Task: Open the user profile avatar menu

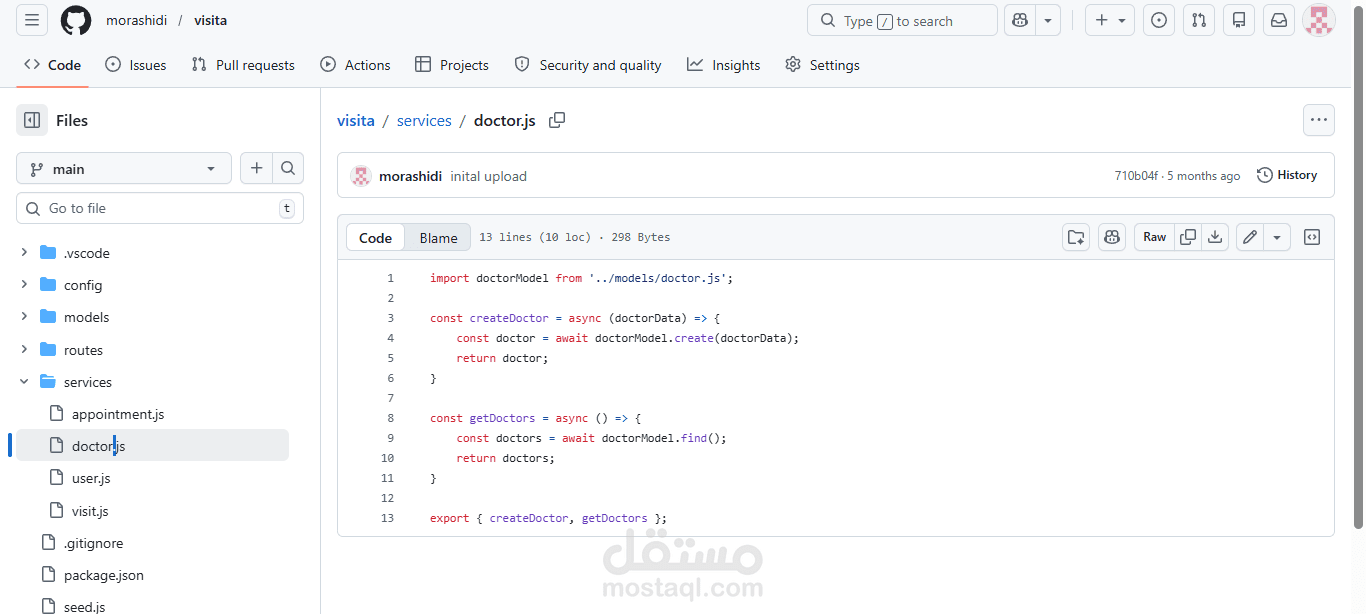Action: [1319, 20]
